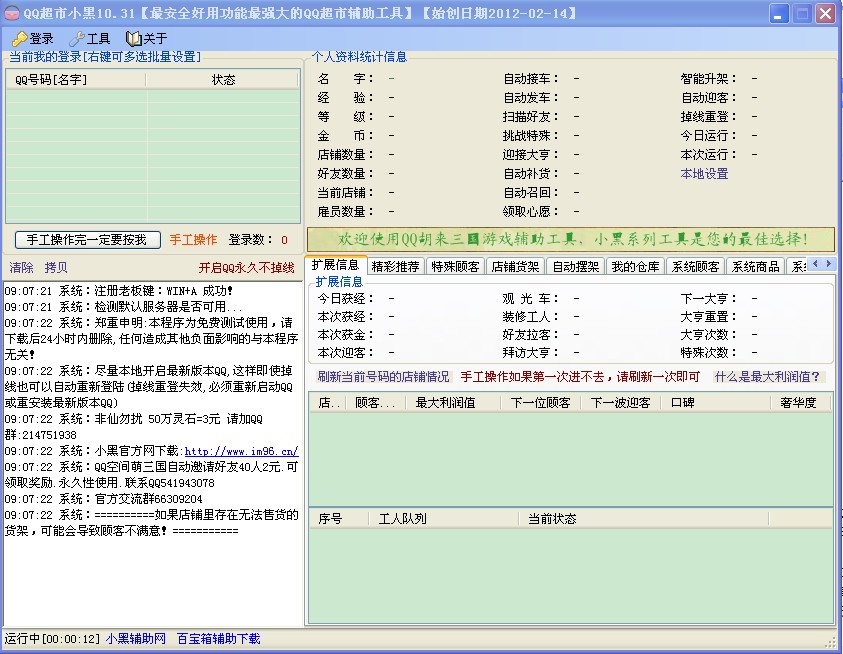Switch to the 扩展信息 tab
Image resolution: width=843 pixels, height=654 pixels.
tap(335, 265)
